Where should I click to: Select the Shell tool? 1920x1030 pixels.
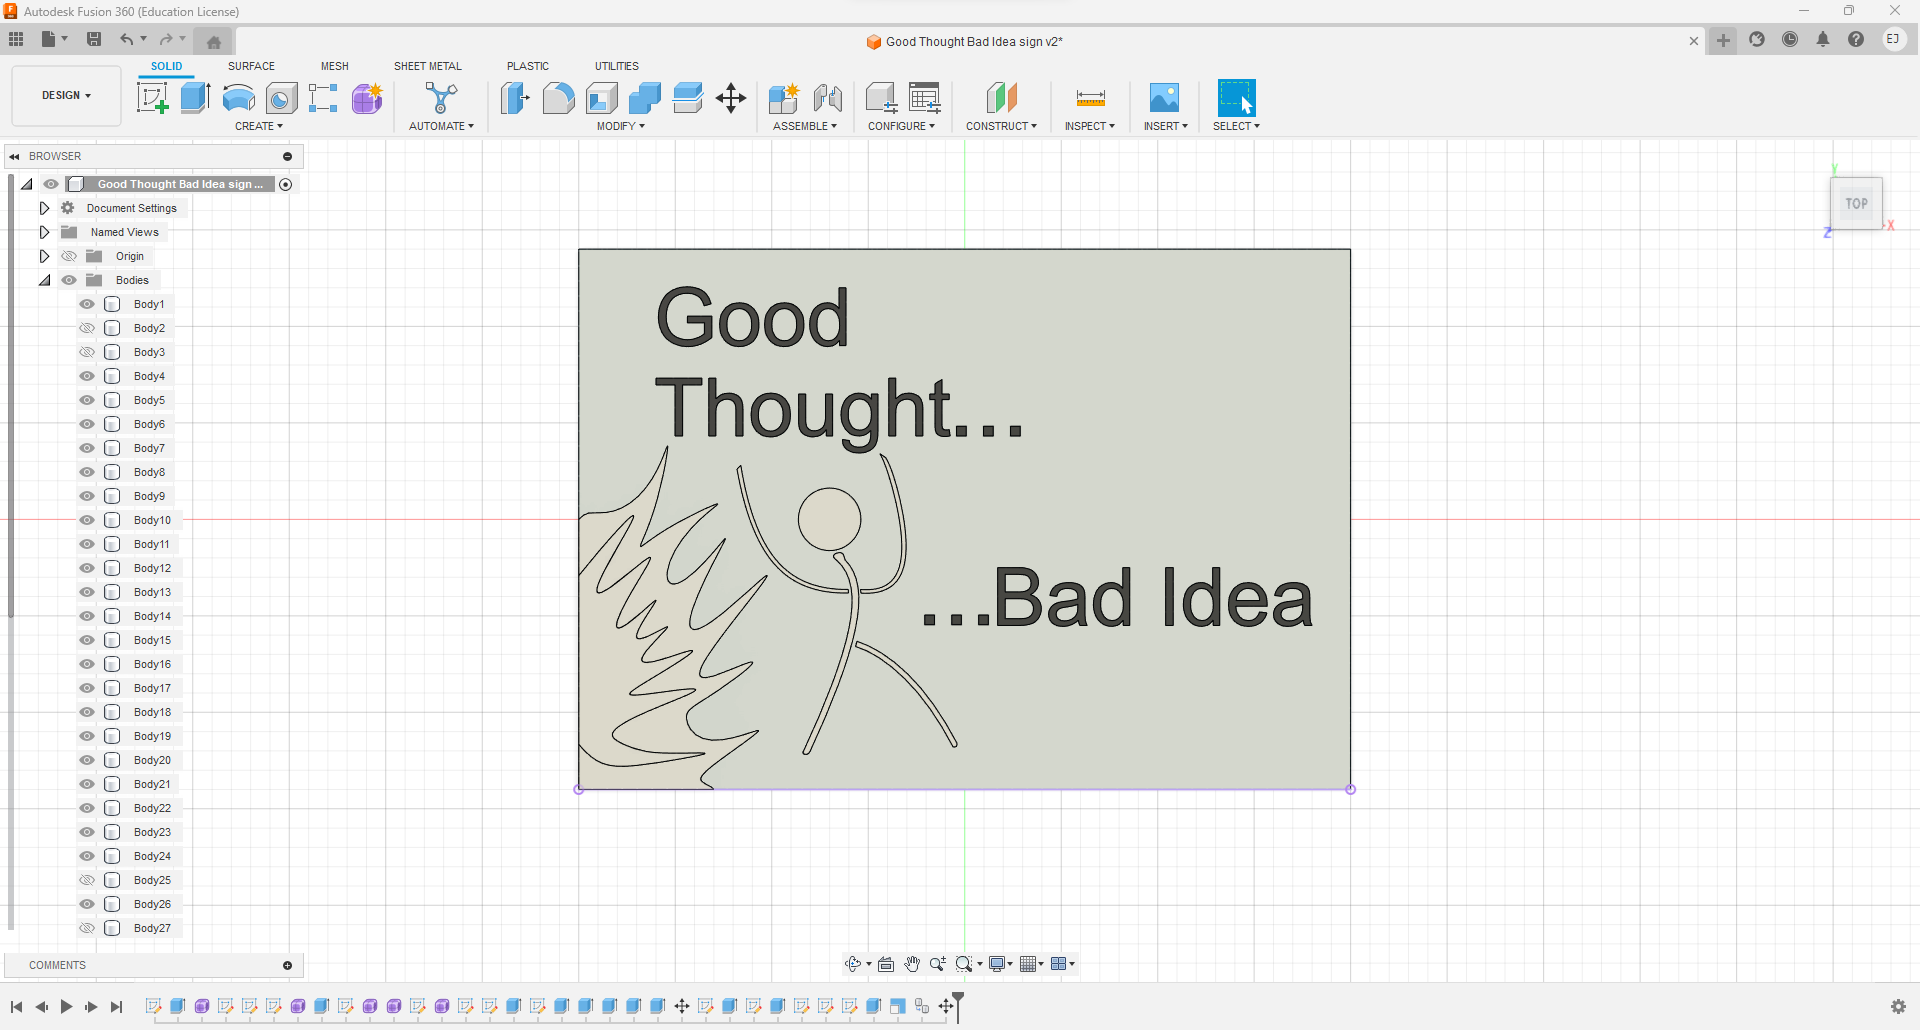601,98
